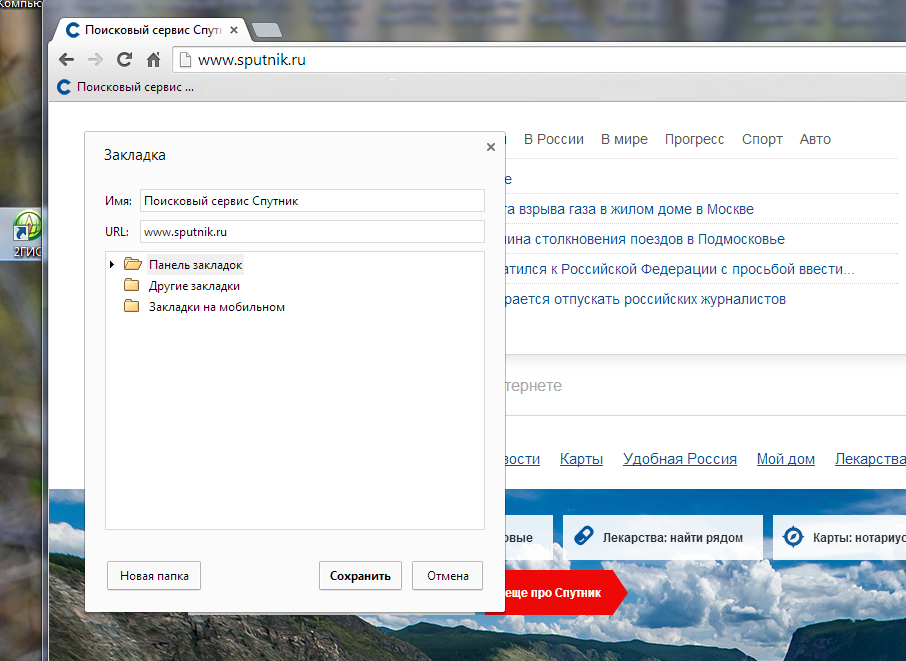Click the Панель закладок open folder icon
906x661 pixels.
coord(132,264)
